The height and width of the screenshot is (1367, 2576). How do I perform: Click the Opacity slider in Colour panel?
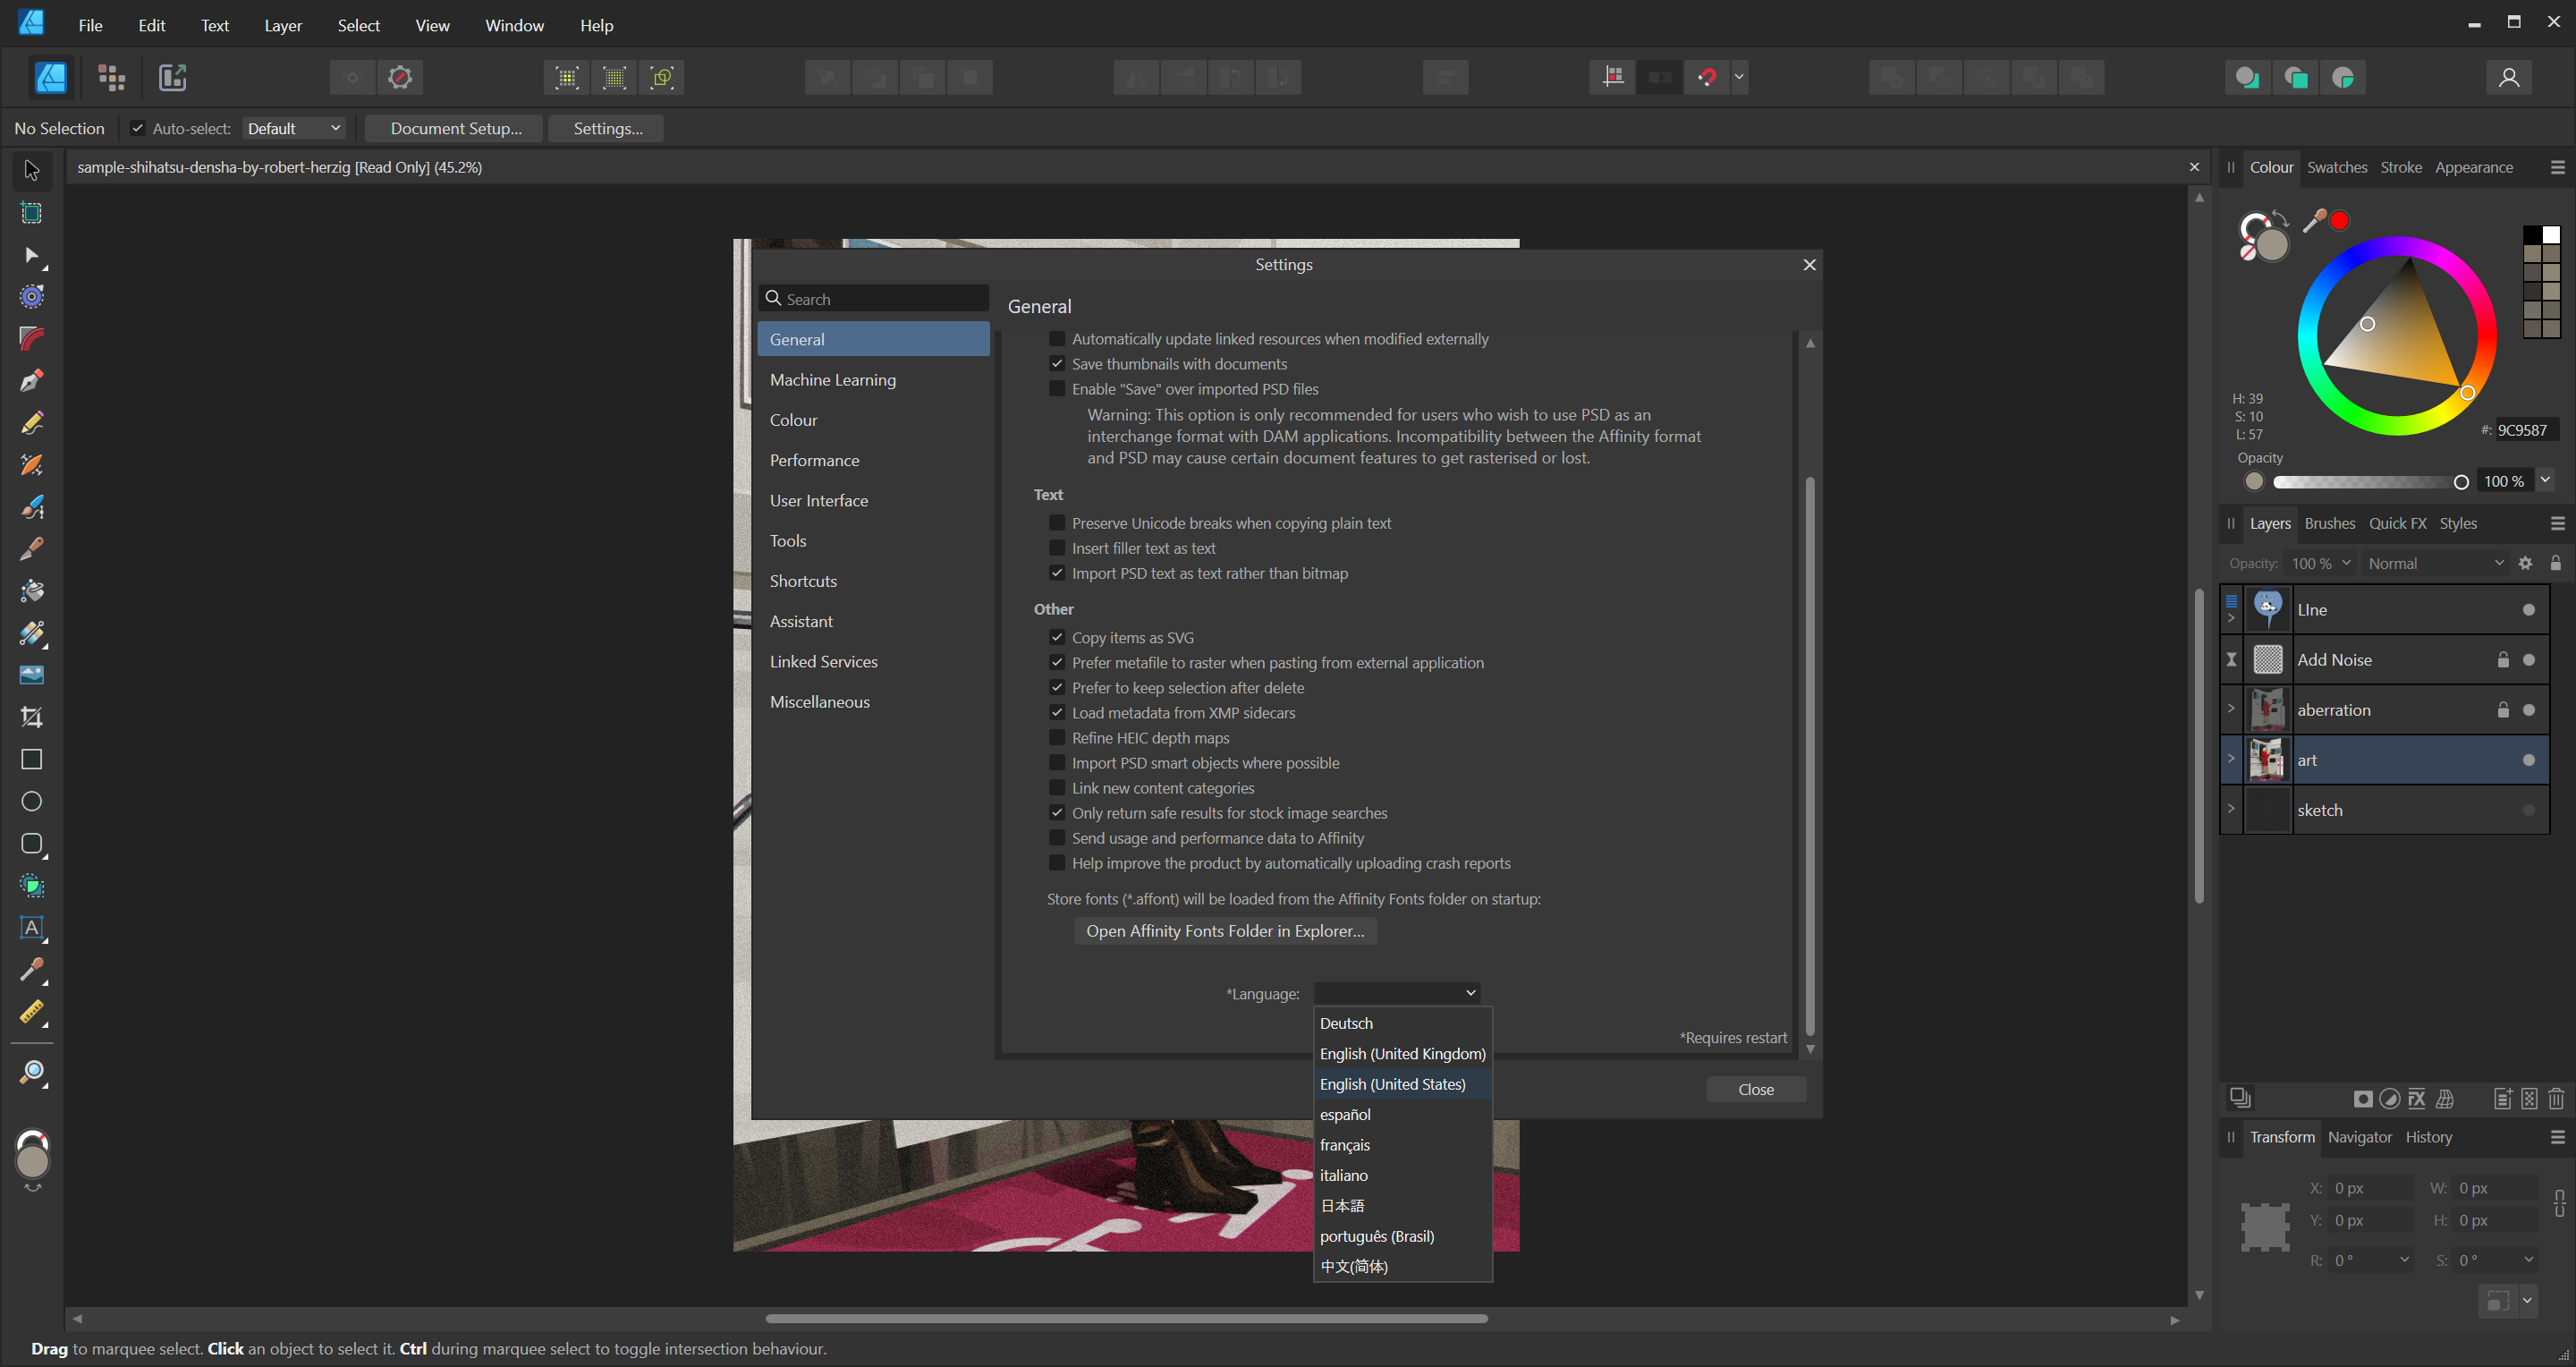[x=2366, y=482]
